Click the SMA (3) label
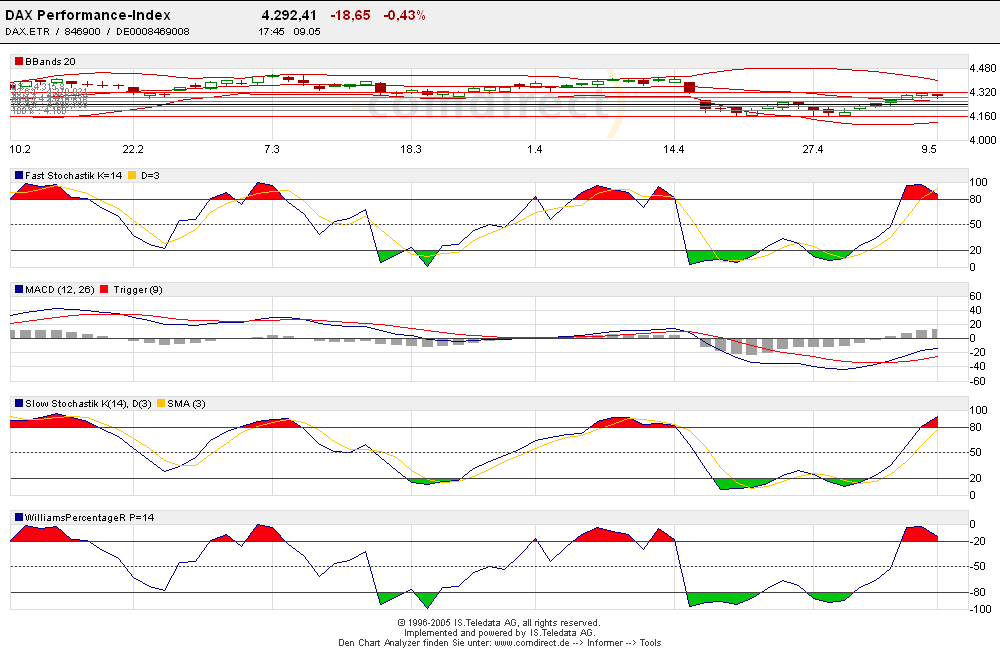Image resolution: width=1000 pixels, height=648 pixels. coord(186,404)
